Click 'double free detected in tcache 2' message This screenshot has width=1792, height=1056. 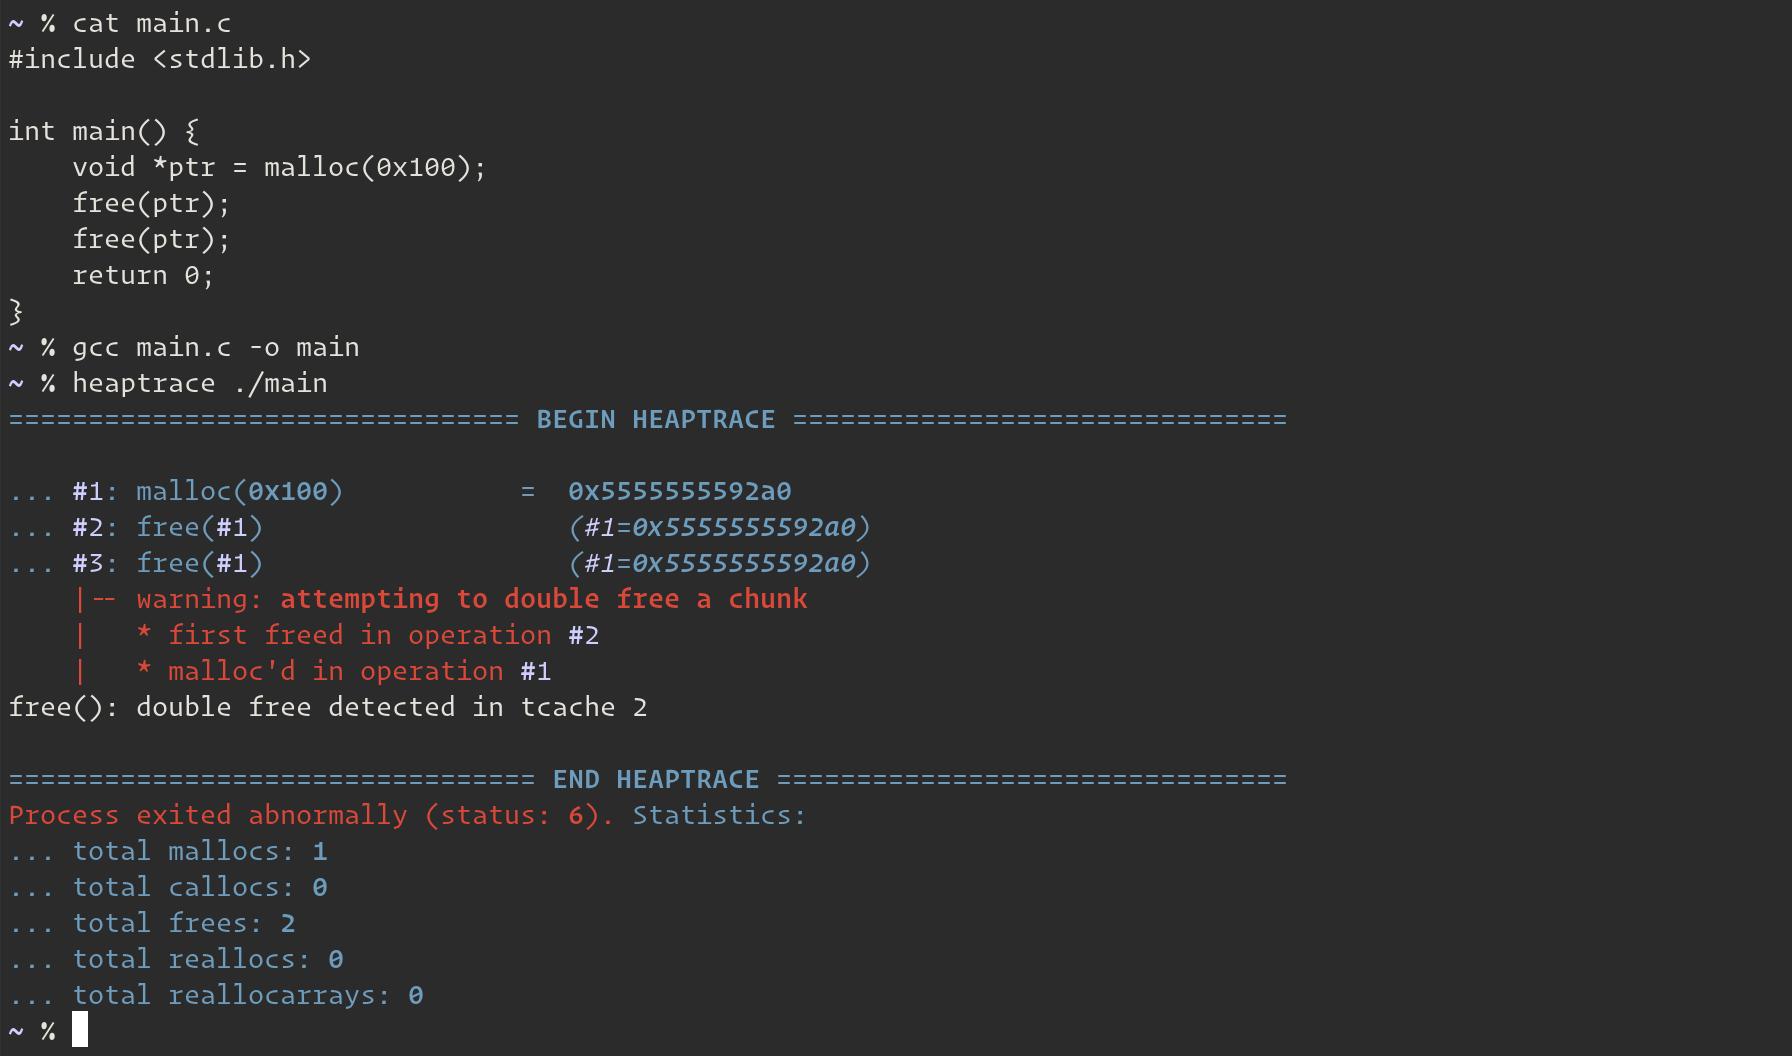click(392, 707)
